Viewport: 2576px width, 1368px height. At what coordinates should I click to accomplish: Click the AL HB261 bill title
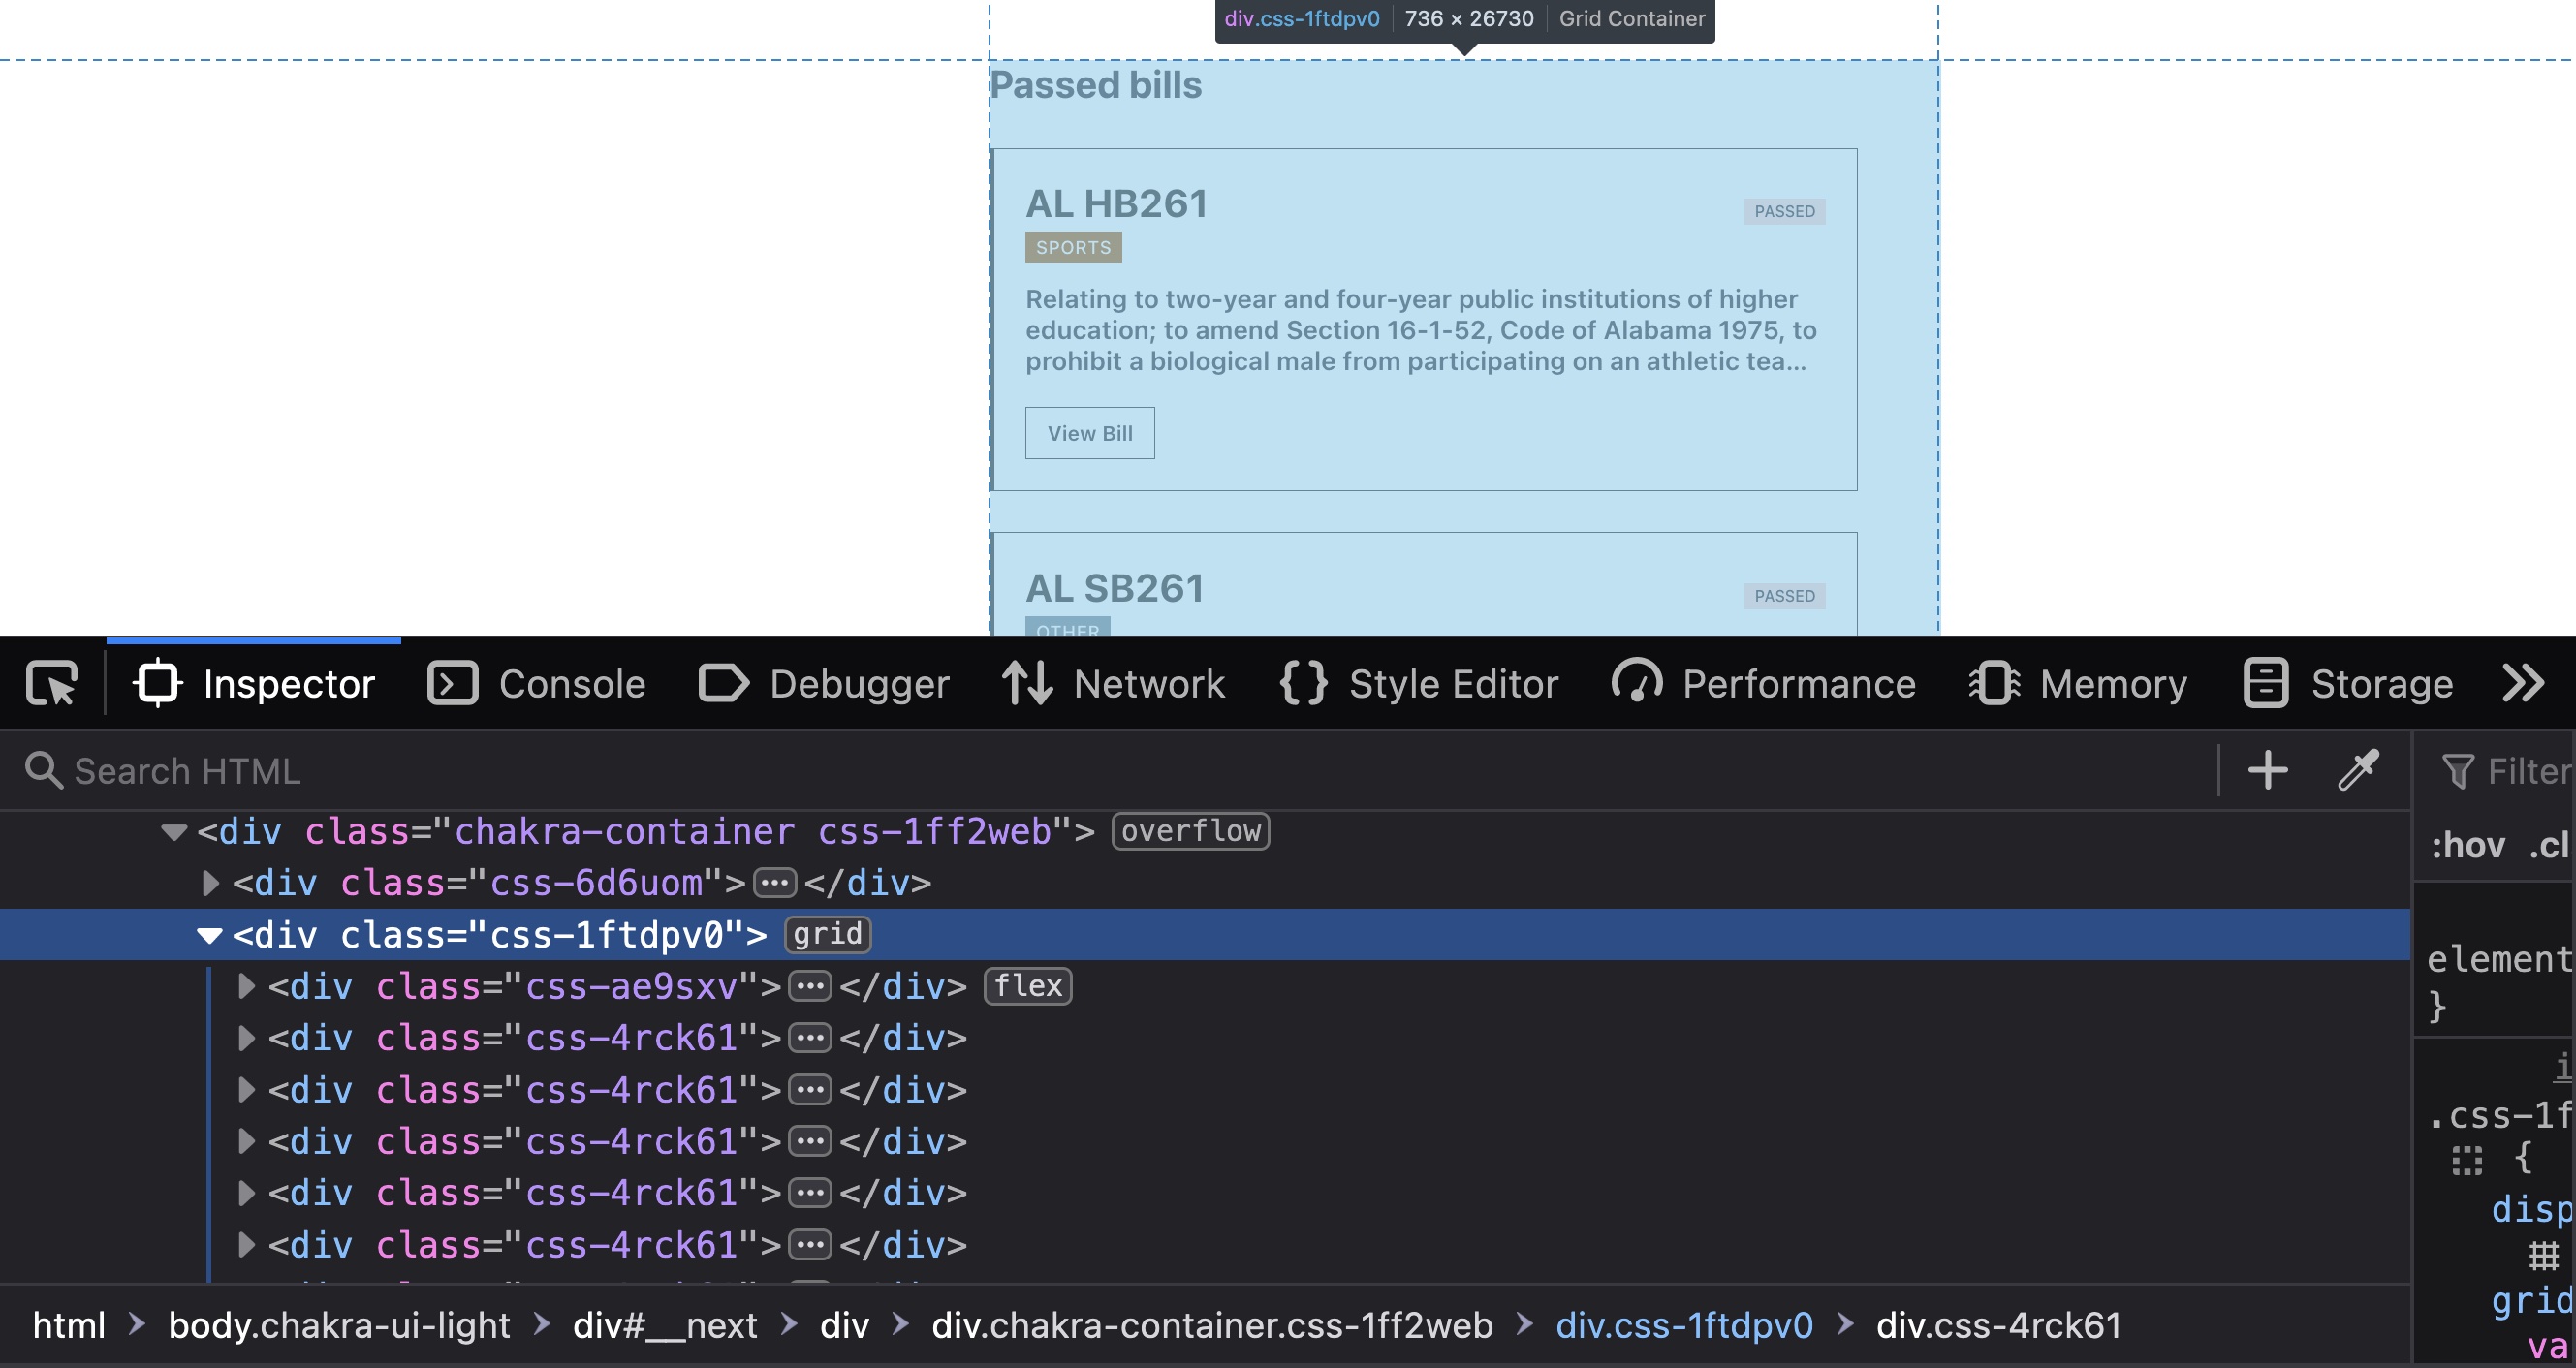pos(1116,204)
